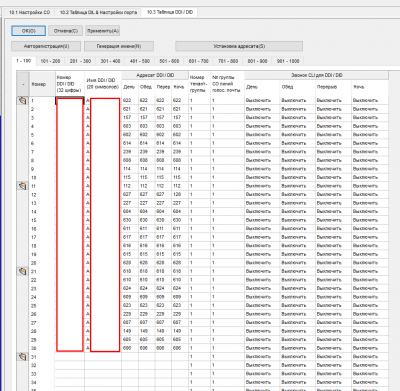Select the 701 - 800 range tab
This screenshot has width=400, height=391.
(x=228, y=61)
